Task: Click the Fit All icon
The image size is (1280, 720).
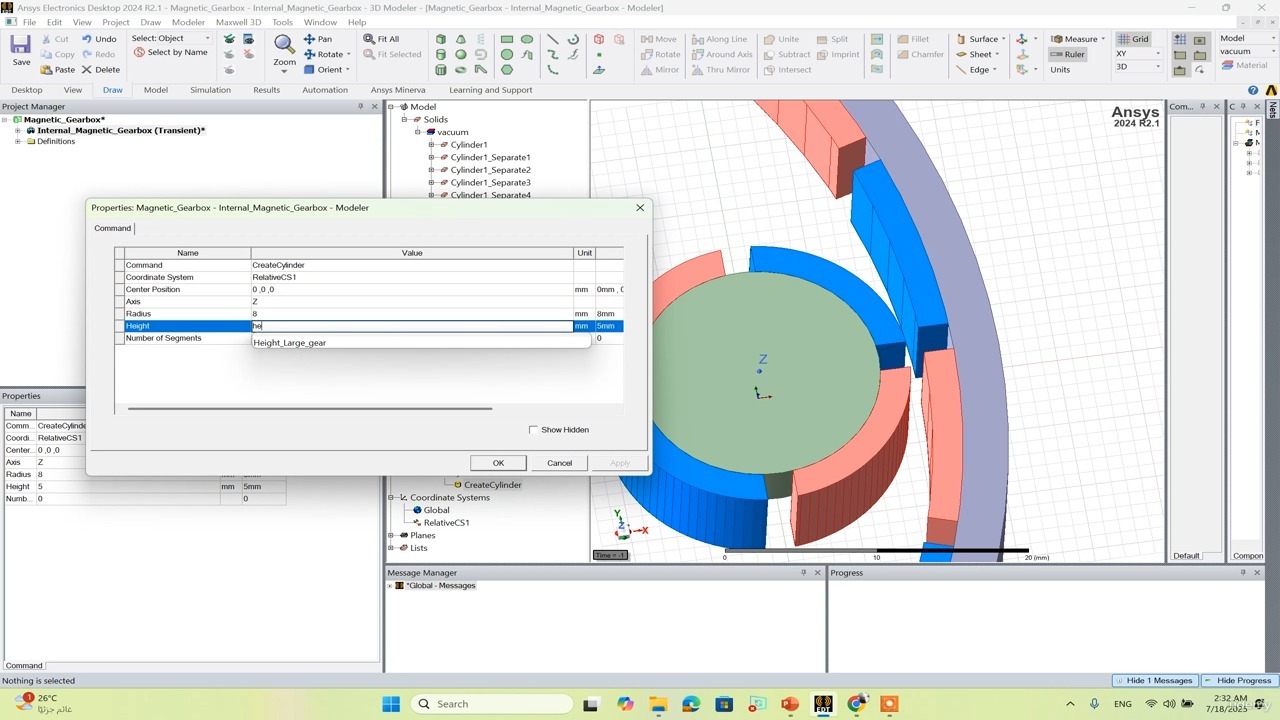Action: [x=369, y=39]
